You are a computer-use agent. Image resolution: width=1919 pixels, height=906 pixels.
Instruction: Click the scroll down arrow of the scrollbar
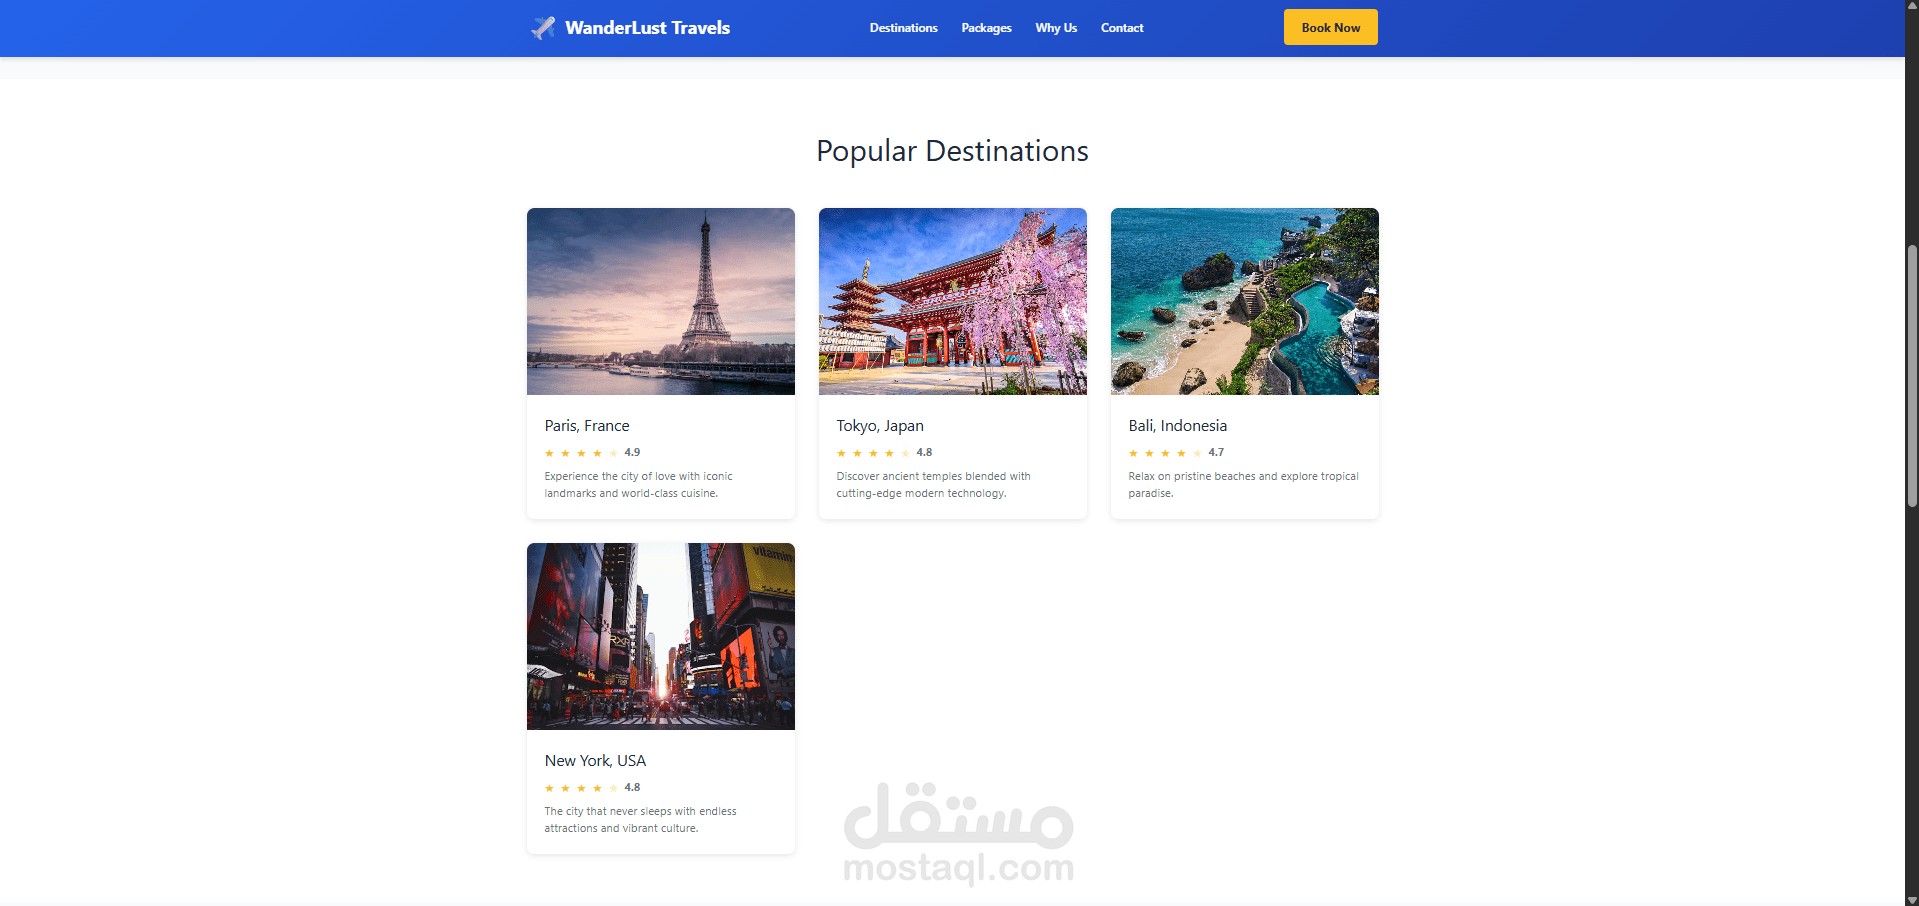(x=1912, y=899)
